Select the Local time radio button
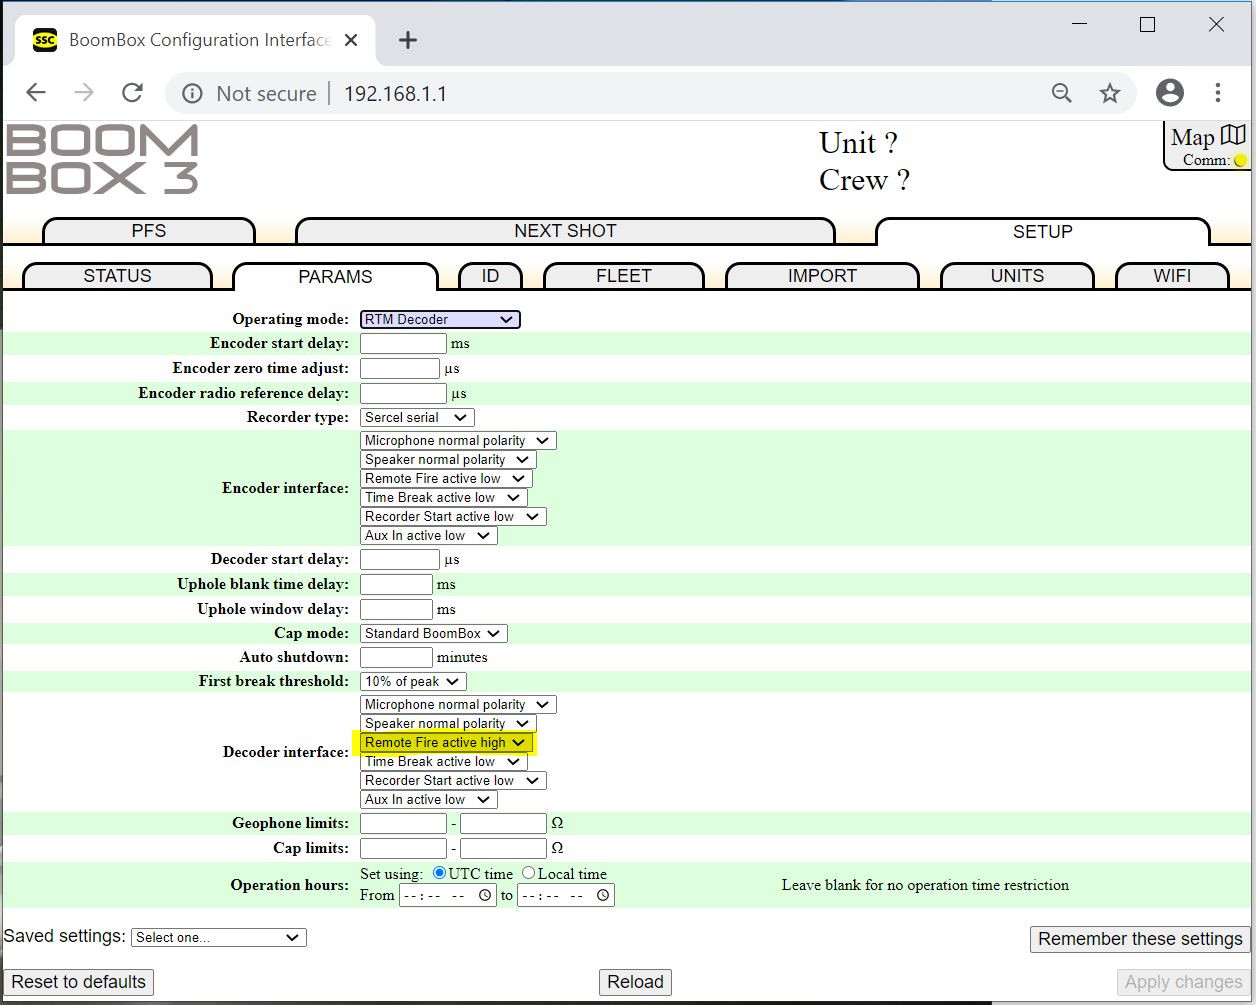Image resolution: width=1256 pixels, height=1005 pixels. tap(528, 873)
